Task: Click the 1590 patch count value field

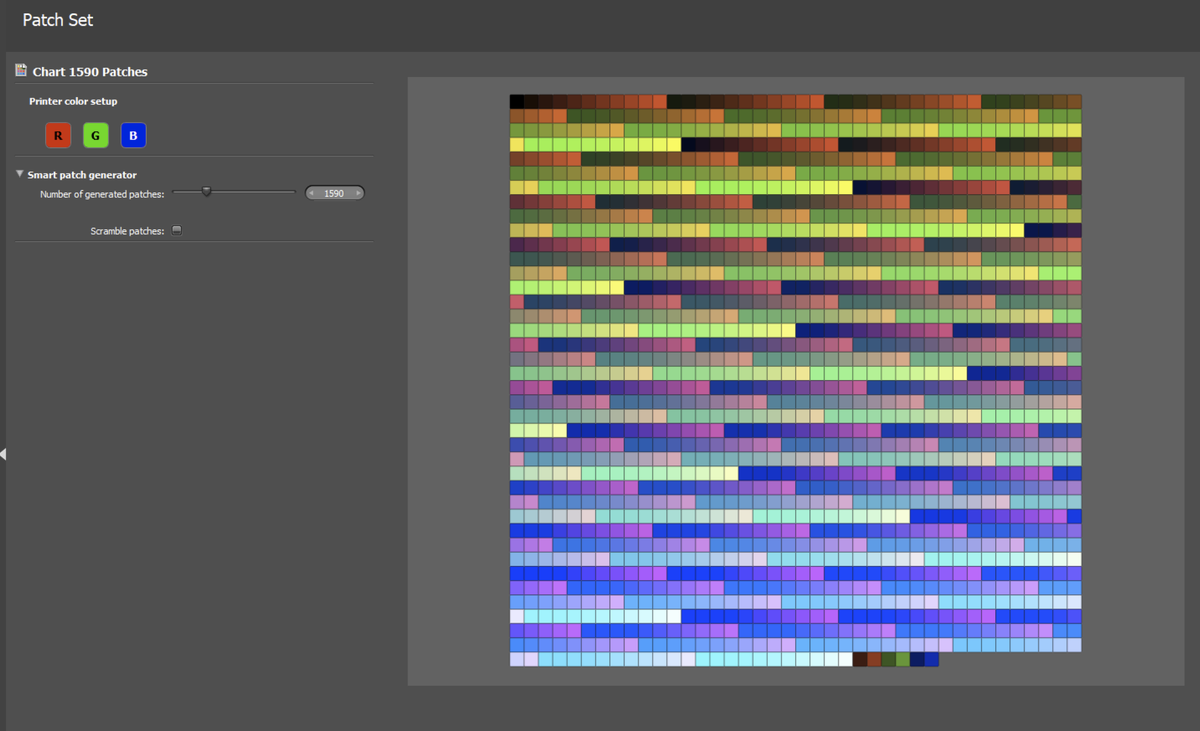Action: click(x=334, y=193)
